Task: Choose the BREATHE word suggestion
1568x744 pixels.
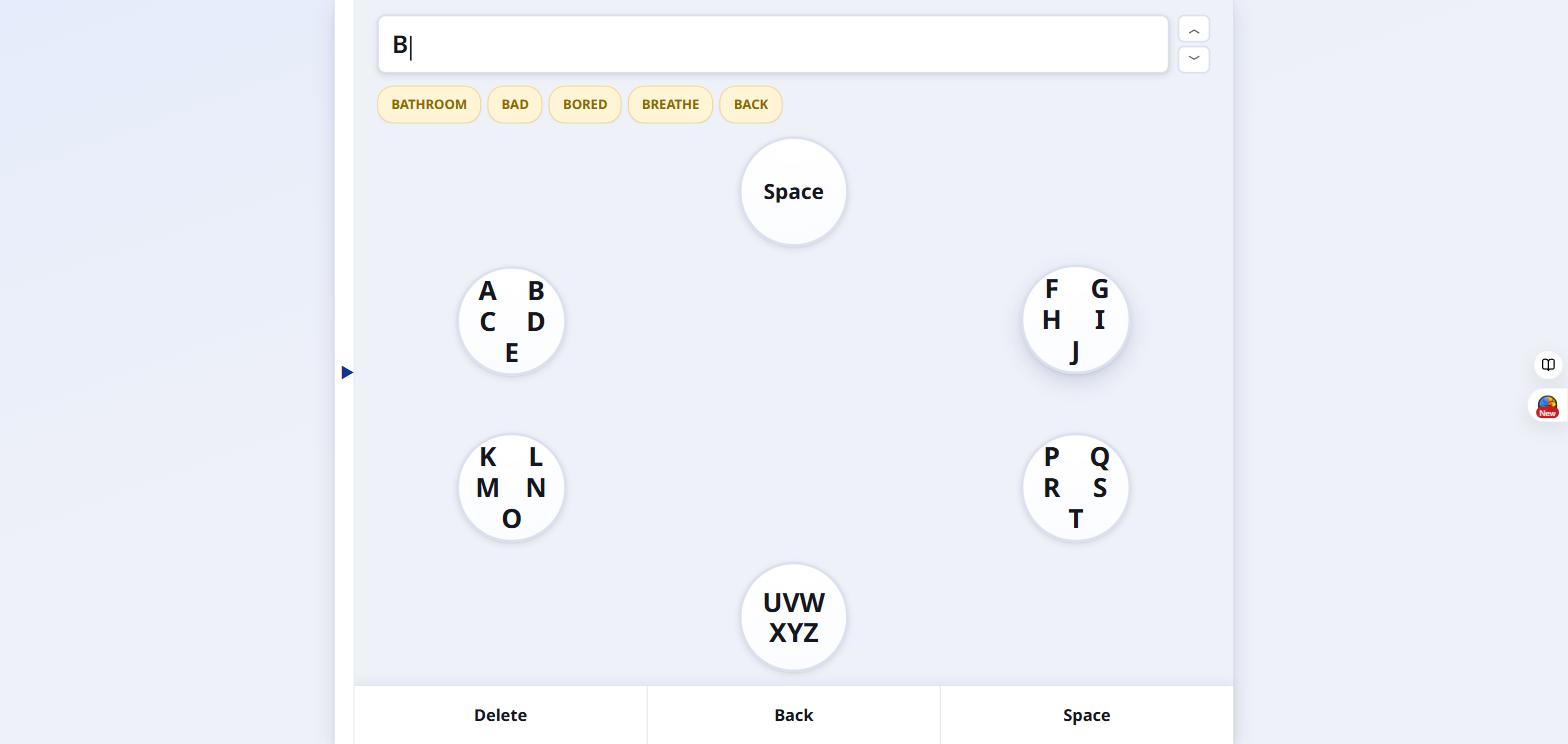Action: [670, 104]
